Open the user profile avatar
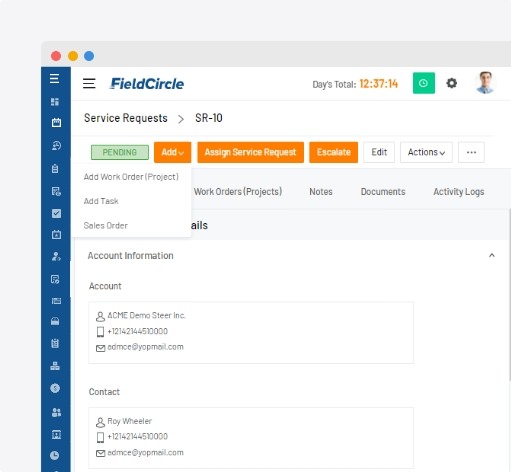The width and height of the screenshot is (511, 472). (x=485, y=83)
